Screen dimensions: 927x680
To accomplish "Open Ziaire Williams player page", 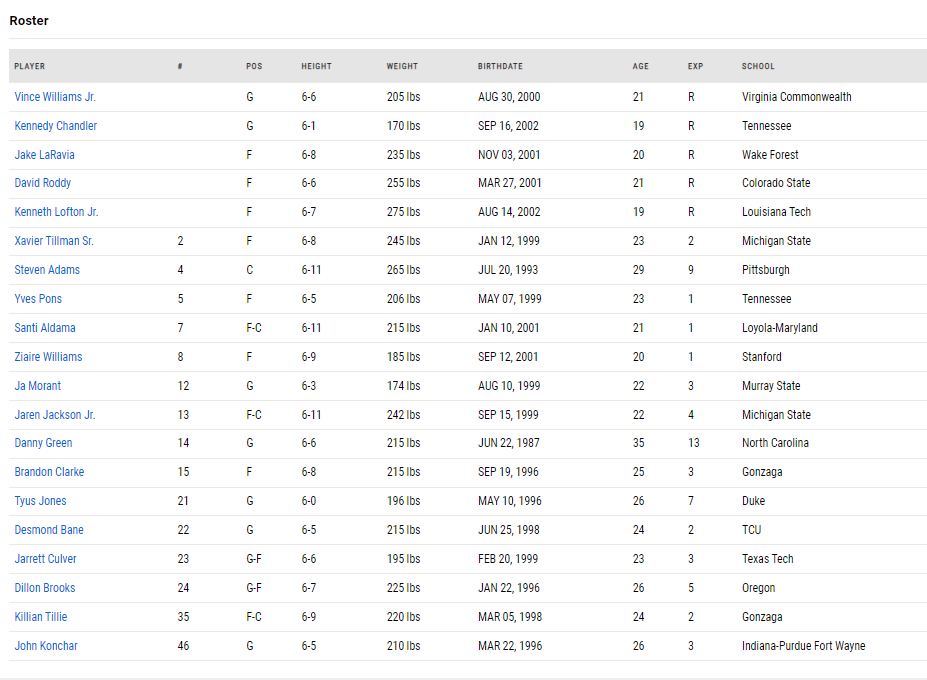I will click(48, 357).
